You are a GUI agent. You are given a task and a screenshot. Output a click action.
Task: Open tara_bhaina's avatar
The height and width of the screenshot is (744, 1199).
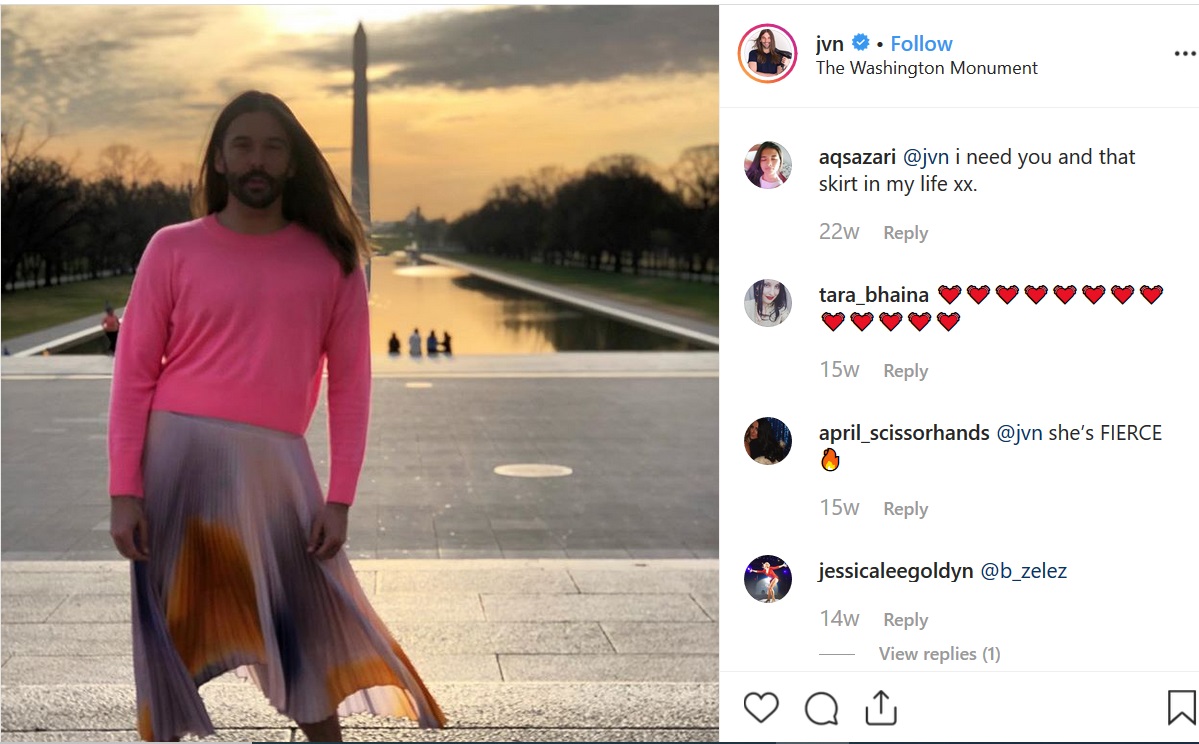768,302
